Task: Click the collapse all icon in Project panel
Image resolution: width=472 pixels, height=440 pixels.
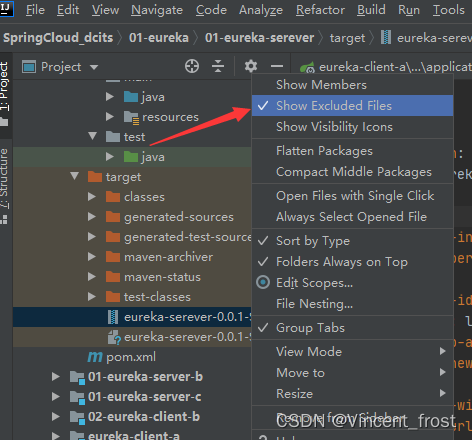Action: point(218,66)
